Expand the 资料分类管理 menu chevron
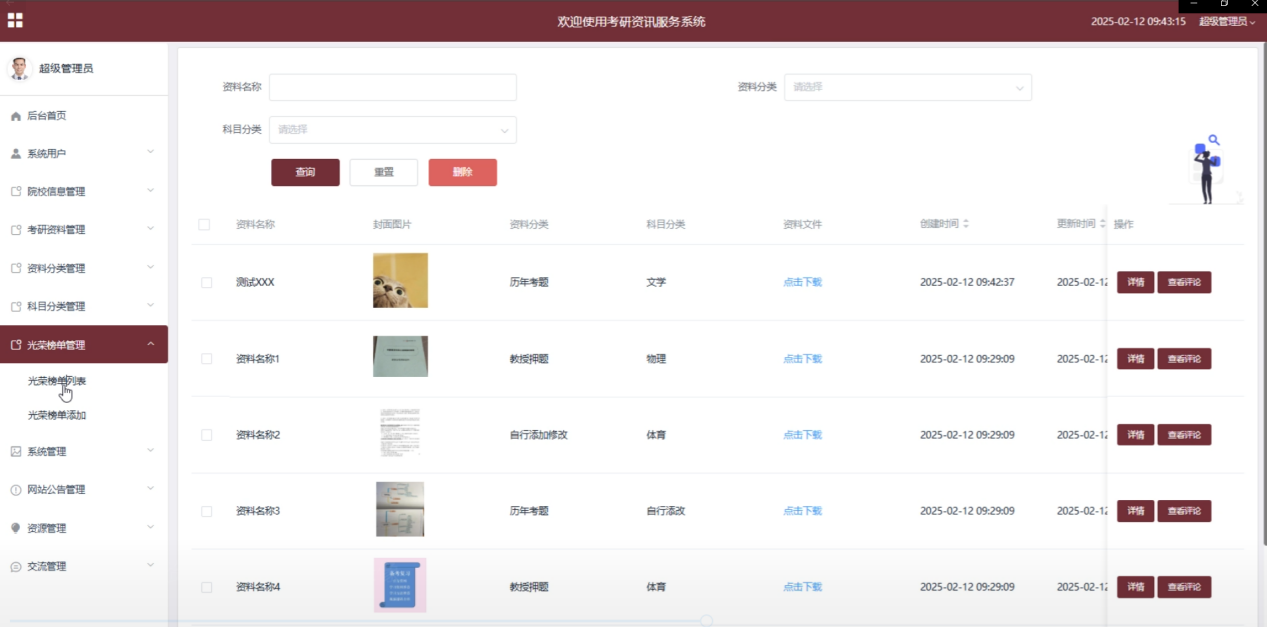Screen dimensions: 1267x627 point(150,267)
